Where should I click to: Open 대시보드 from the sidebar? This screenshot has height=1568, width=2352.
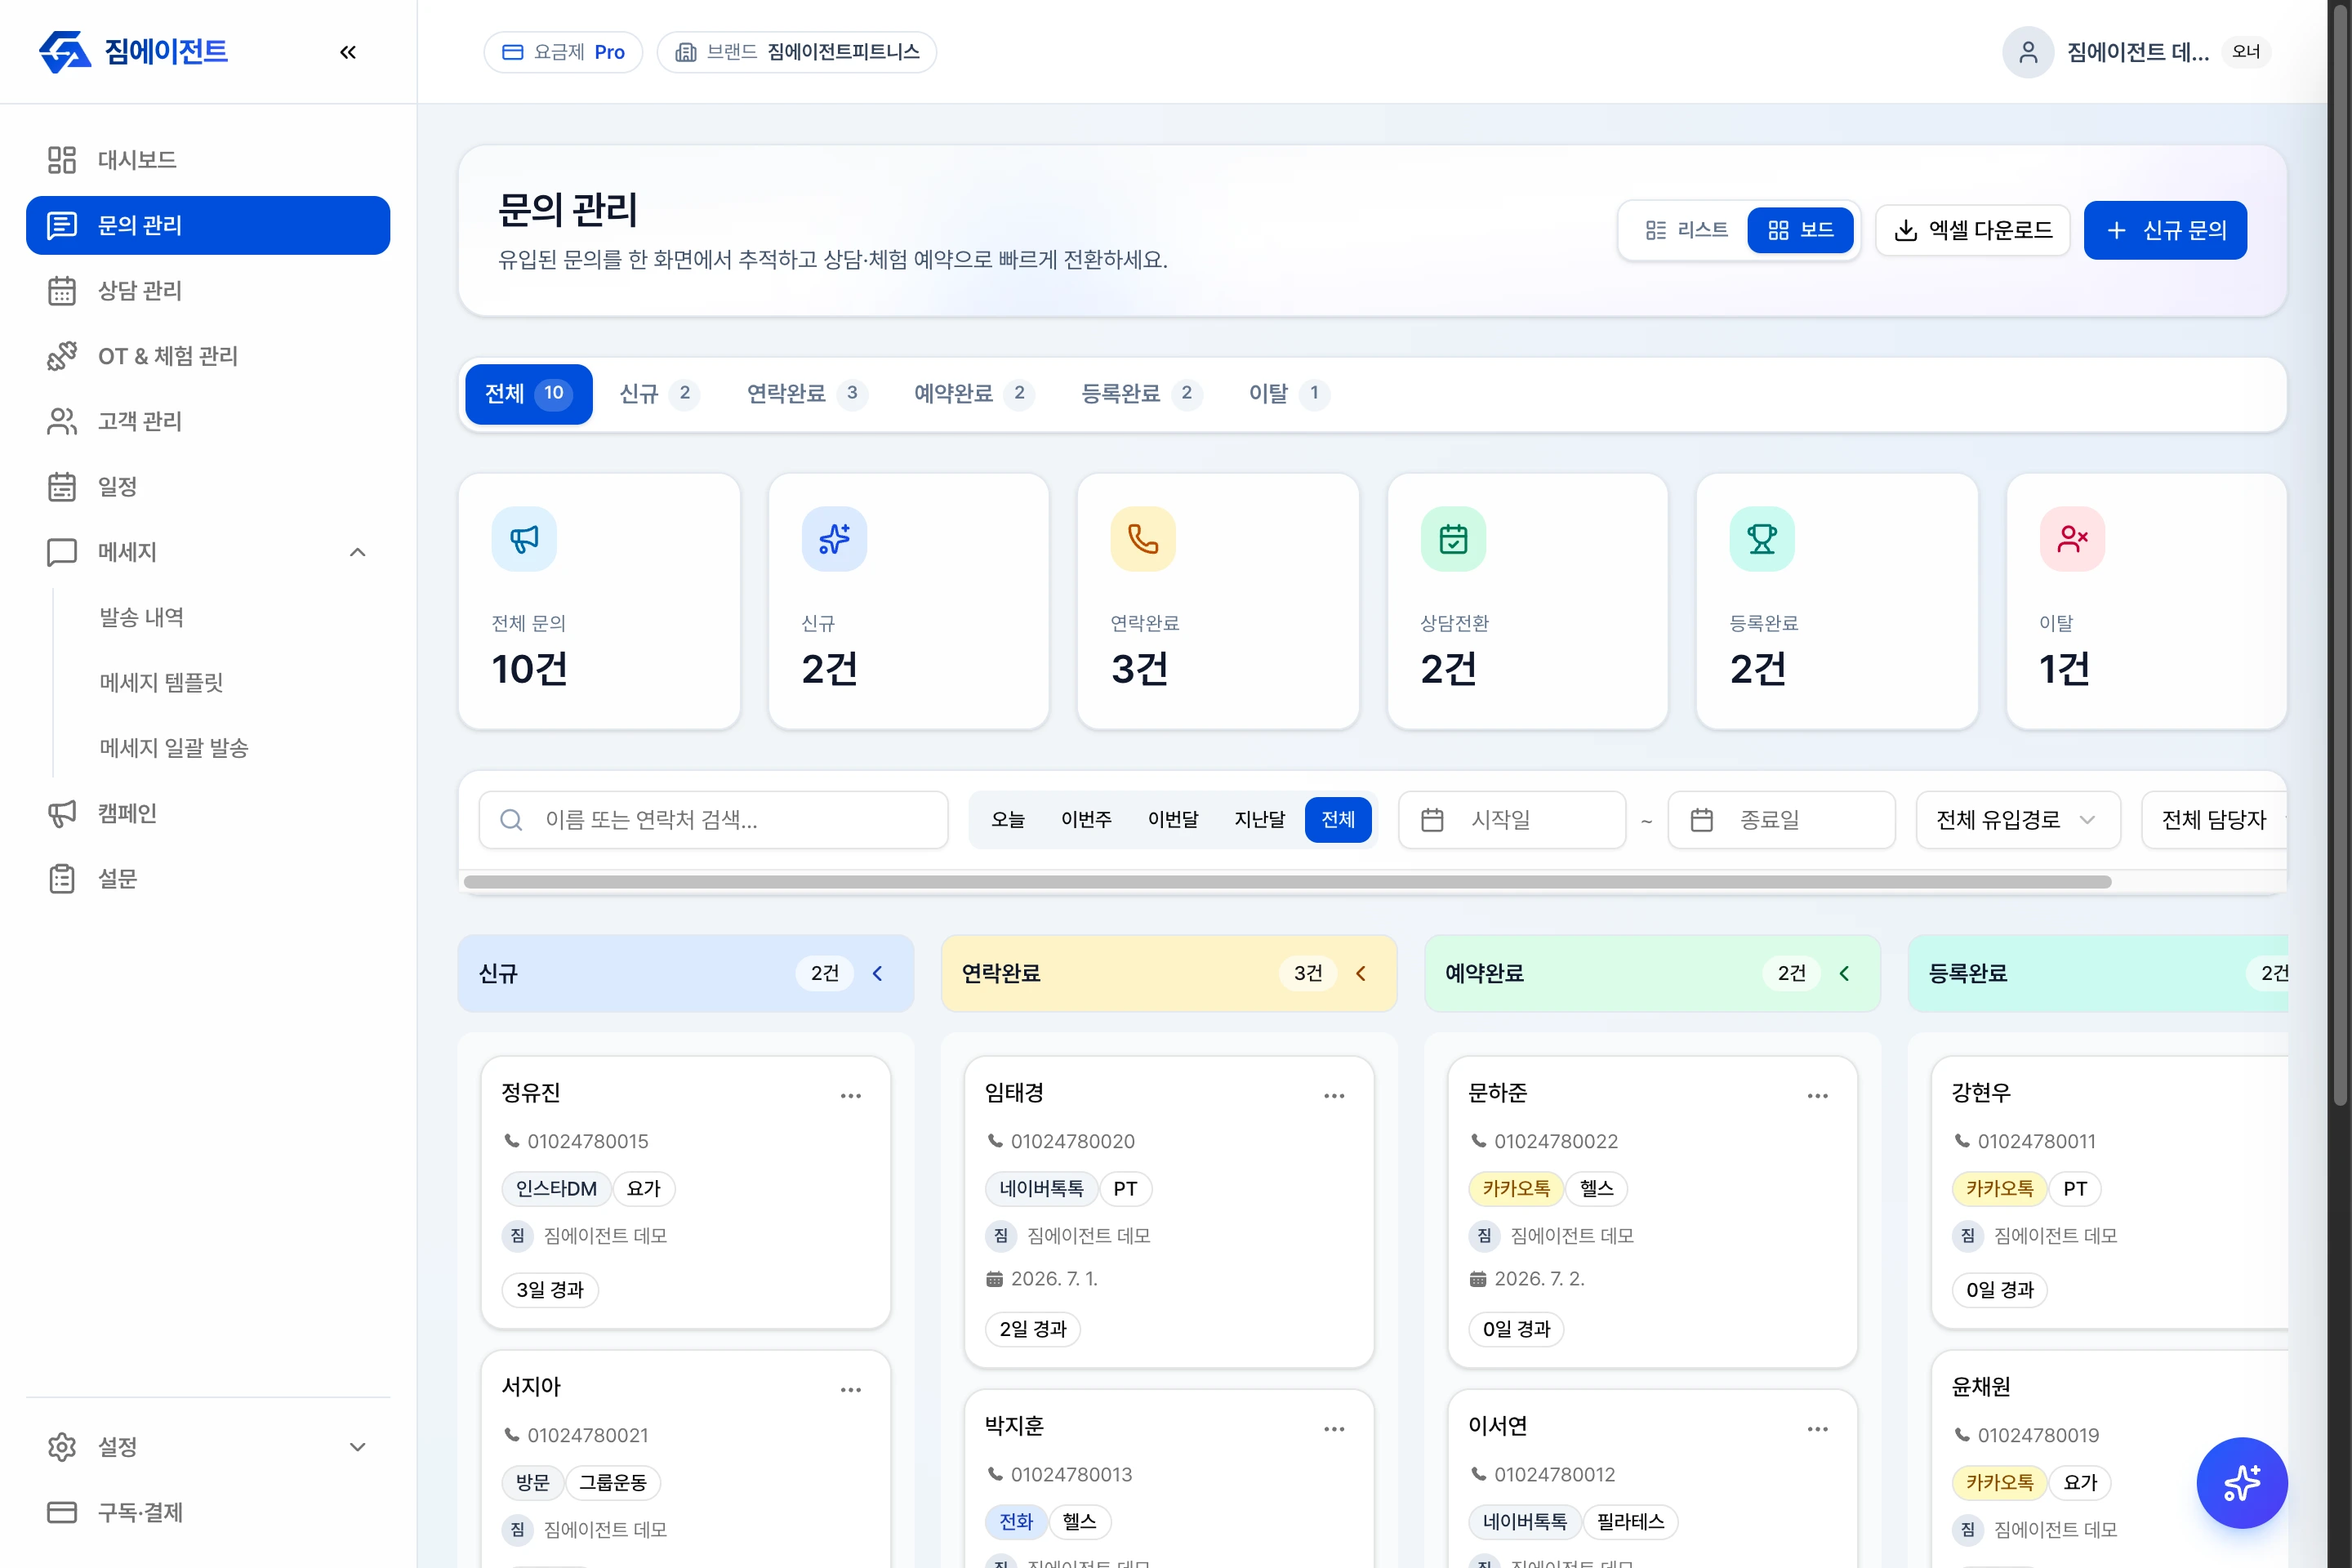(x=208, y=160)
